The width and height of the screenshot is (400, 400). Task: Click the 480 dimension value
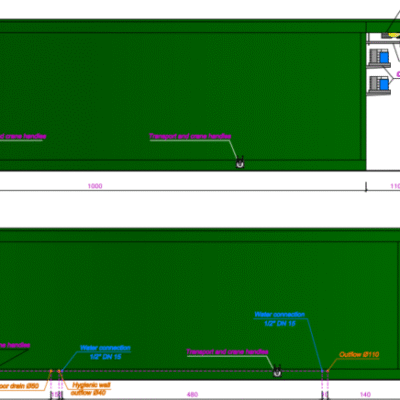[192, 394]
